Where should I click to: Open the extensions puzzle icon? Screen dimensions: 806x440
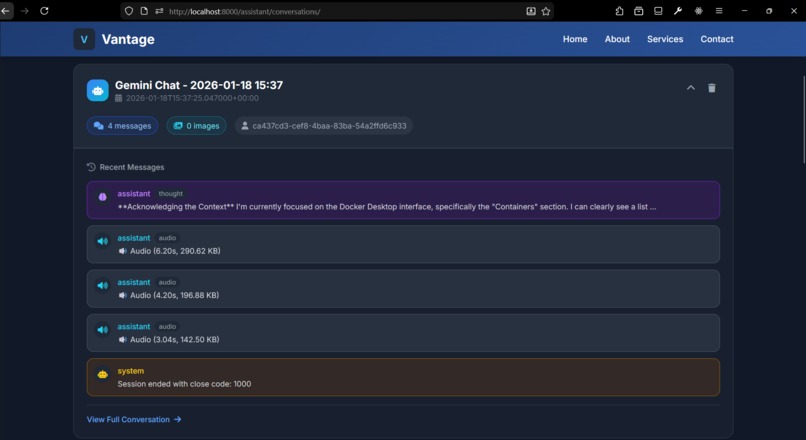(619, 11)
